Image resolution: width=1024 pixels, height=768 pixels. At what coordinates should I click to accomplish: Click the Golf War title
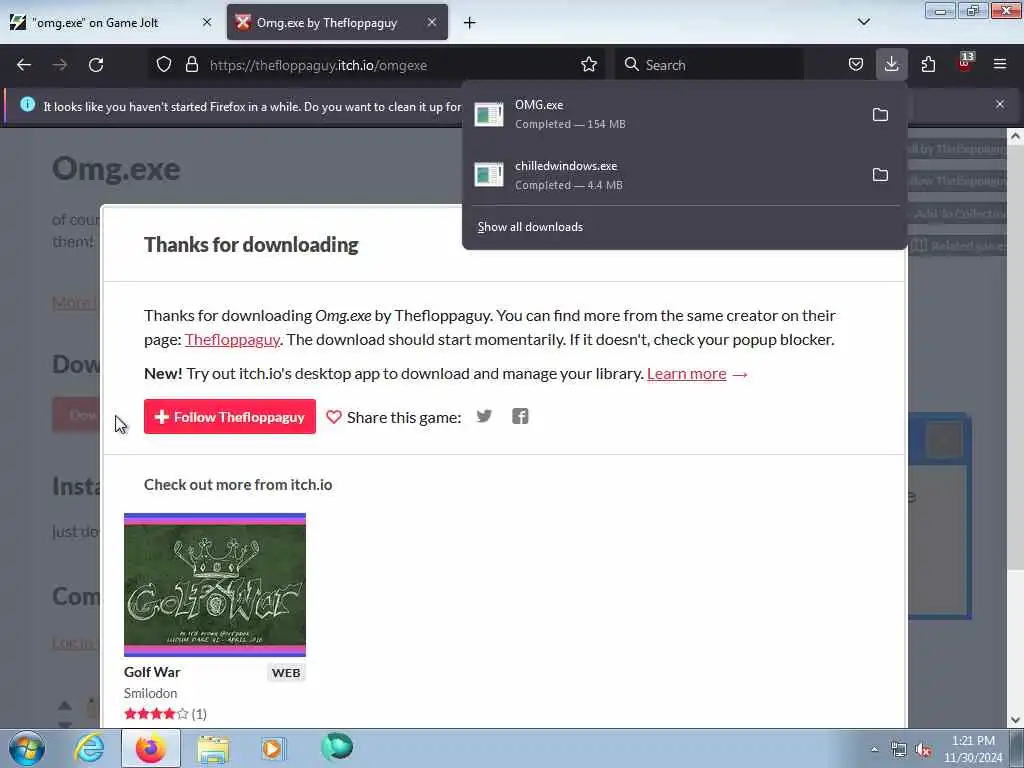tap(152, 672)
